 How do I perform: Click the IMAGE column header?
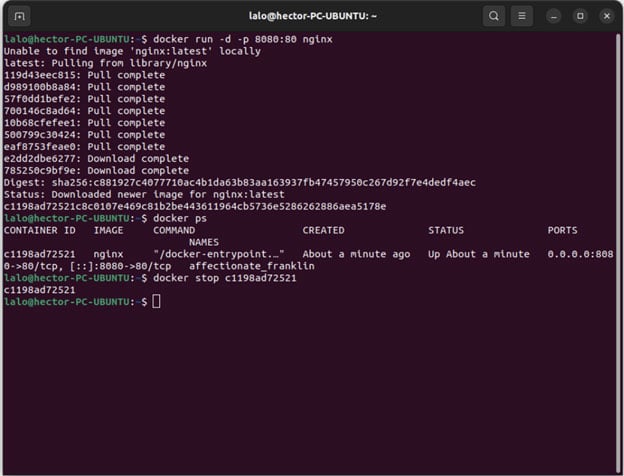(108, 230)
